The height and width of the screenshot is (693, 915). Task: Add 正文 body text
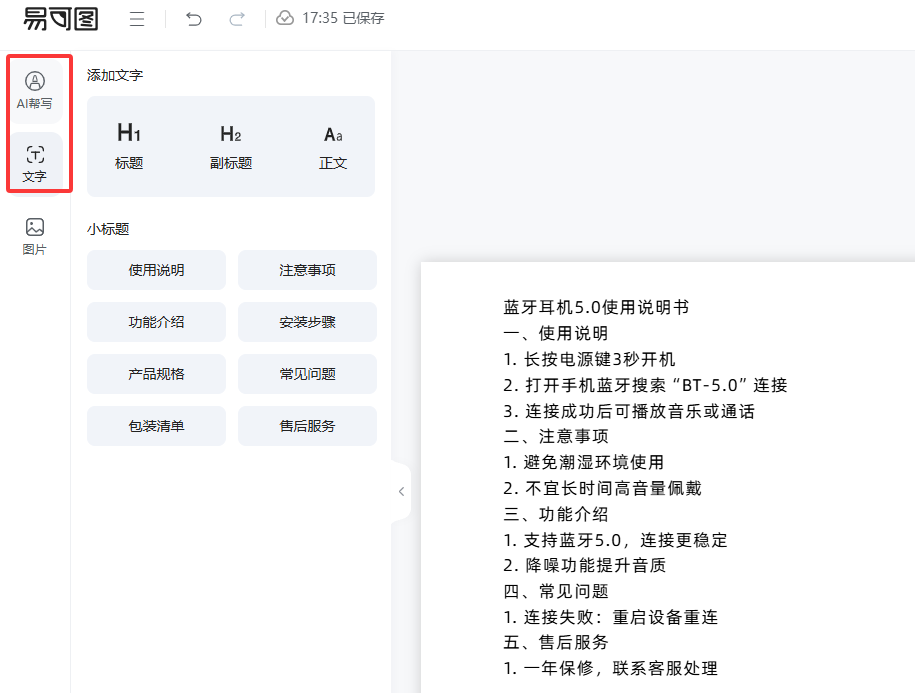click(x=333, y=146)
